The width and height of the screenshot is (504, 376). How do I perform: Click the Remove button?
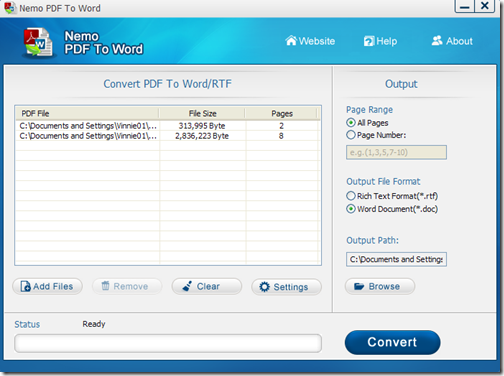[127, 286]
